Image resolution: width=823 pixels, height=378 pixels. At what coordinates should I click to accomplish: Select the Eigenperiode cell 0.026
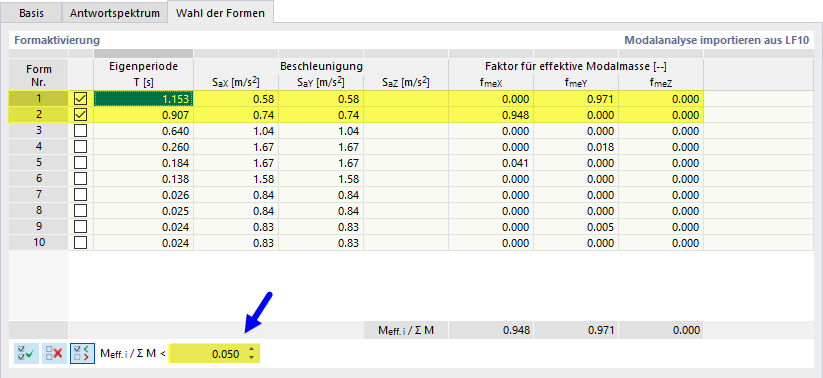click(144, 195)
